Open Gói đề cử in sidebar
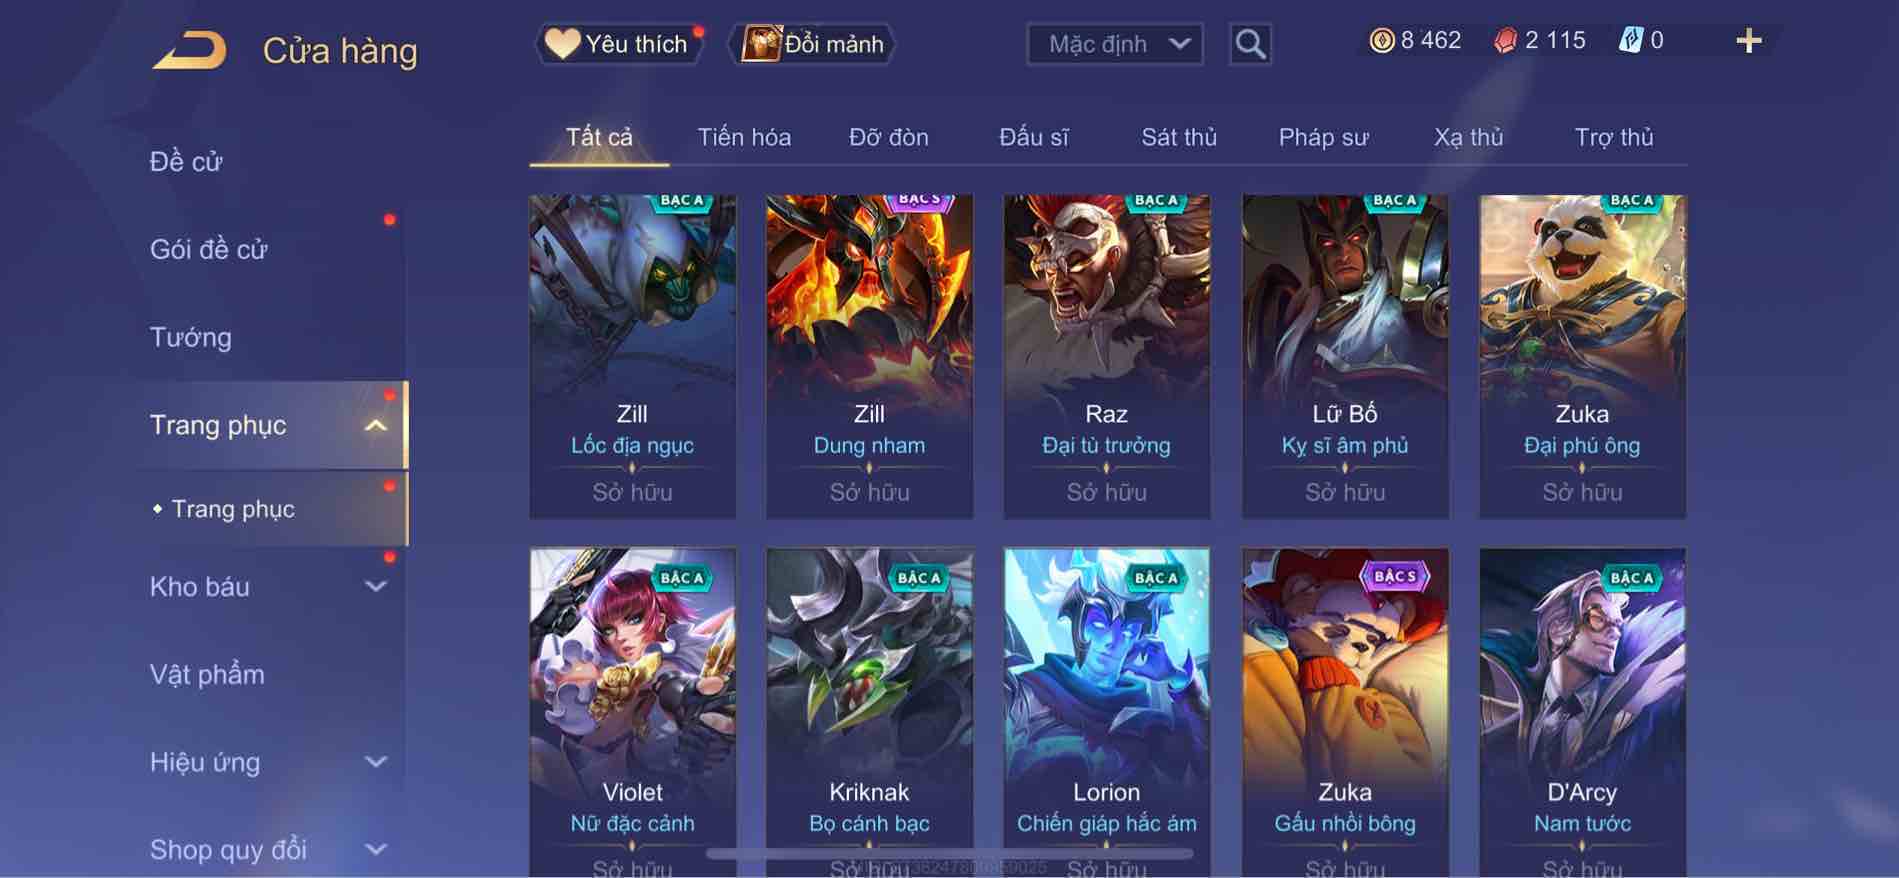This screenshot has width=1899, height=878. point(209,250)
